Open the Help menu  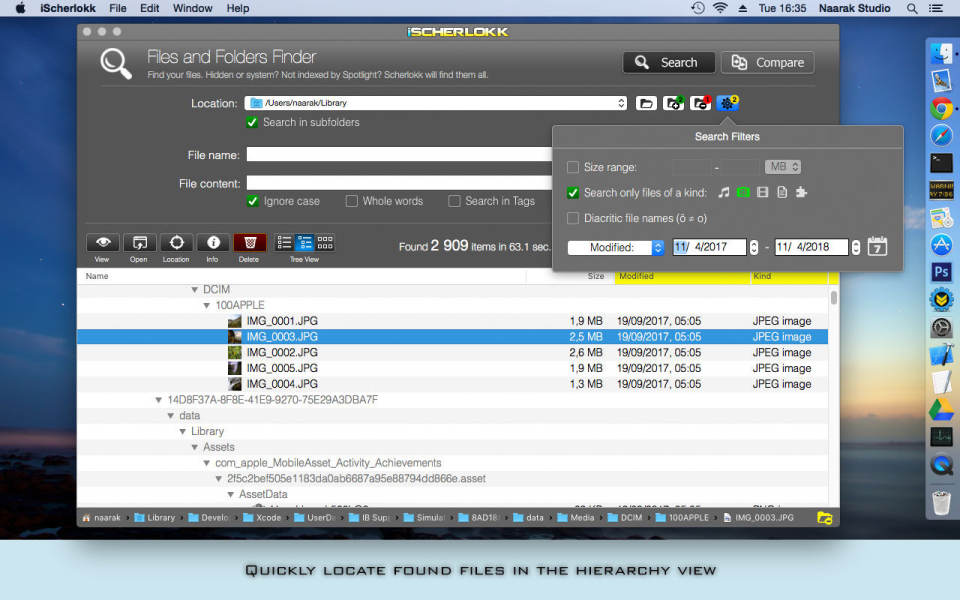[x=238, y=9]
